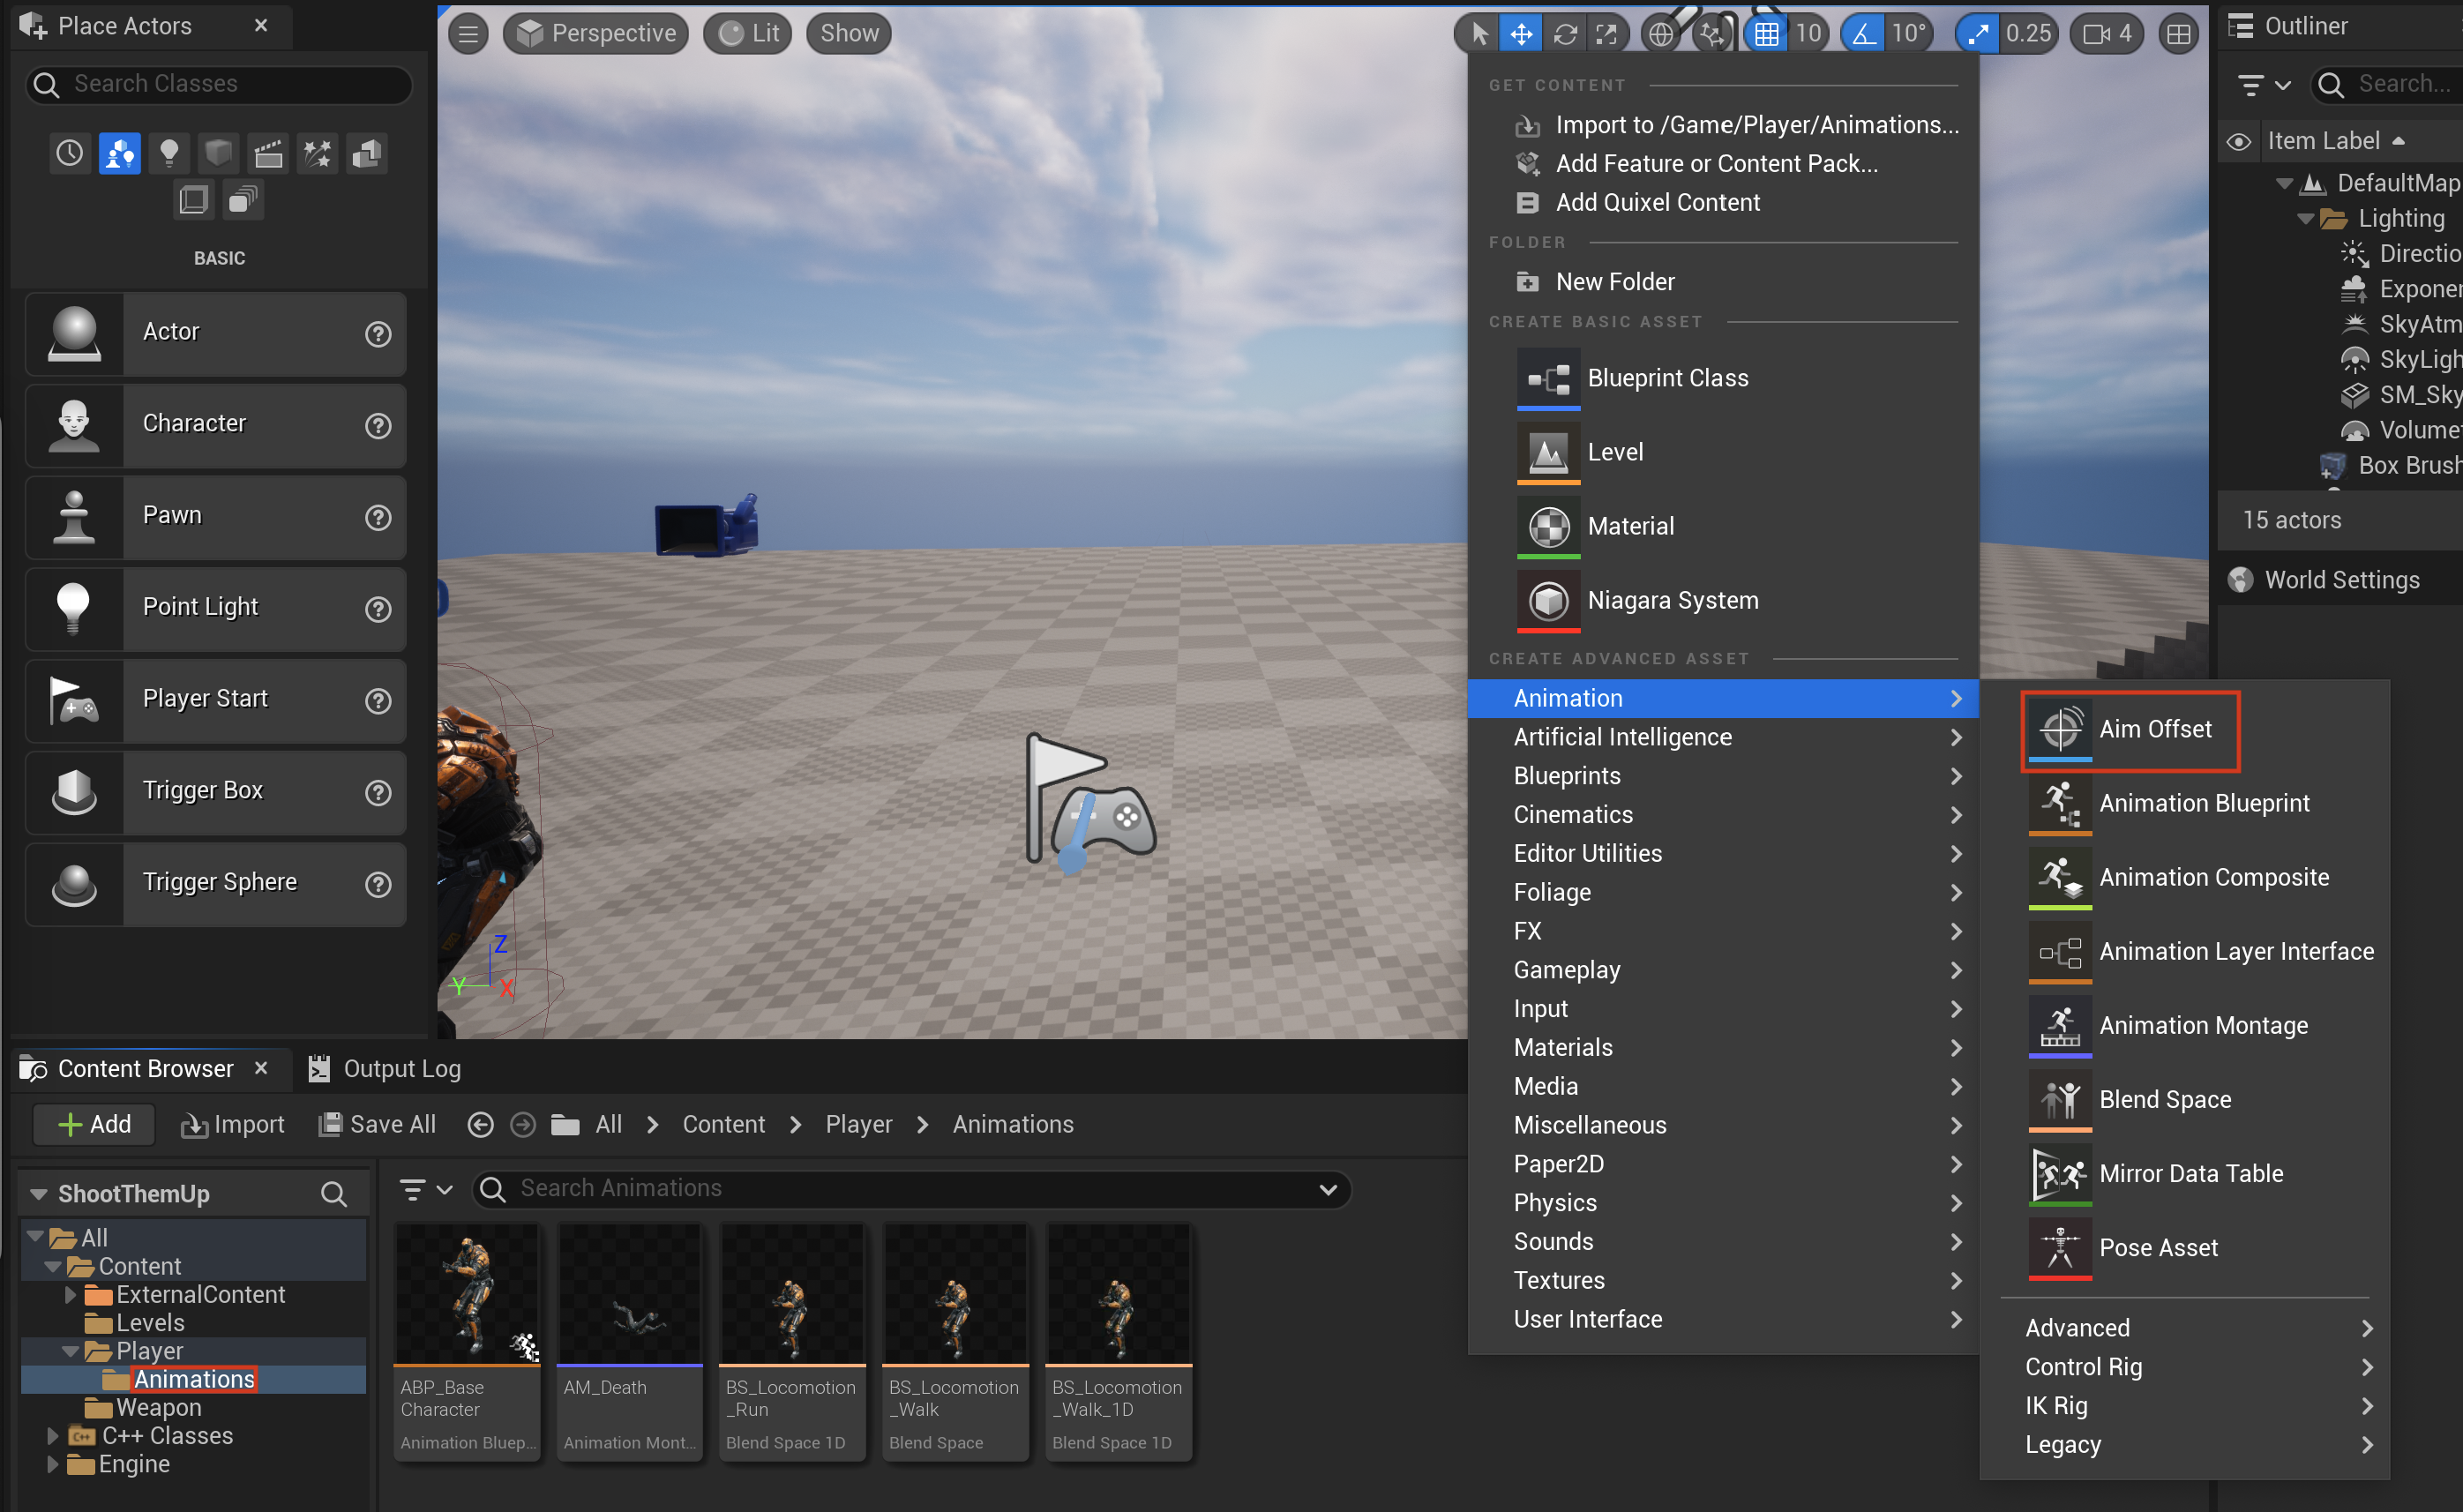The height and width of the screenshot is (1512, 2463).
Task: Open the Outliner filter options dropdown
Action: point(2264,85)
